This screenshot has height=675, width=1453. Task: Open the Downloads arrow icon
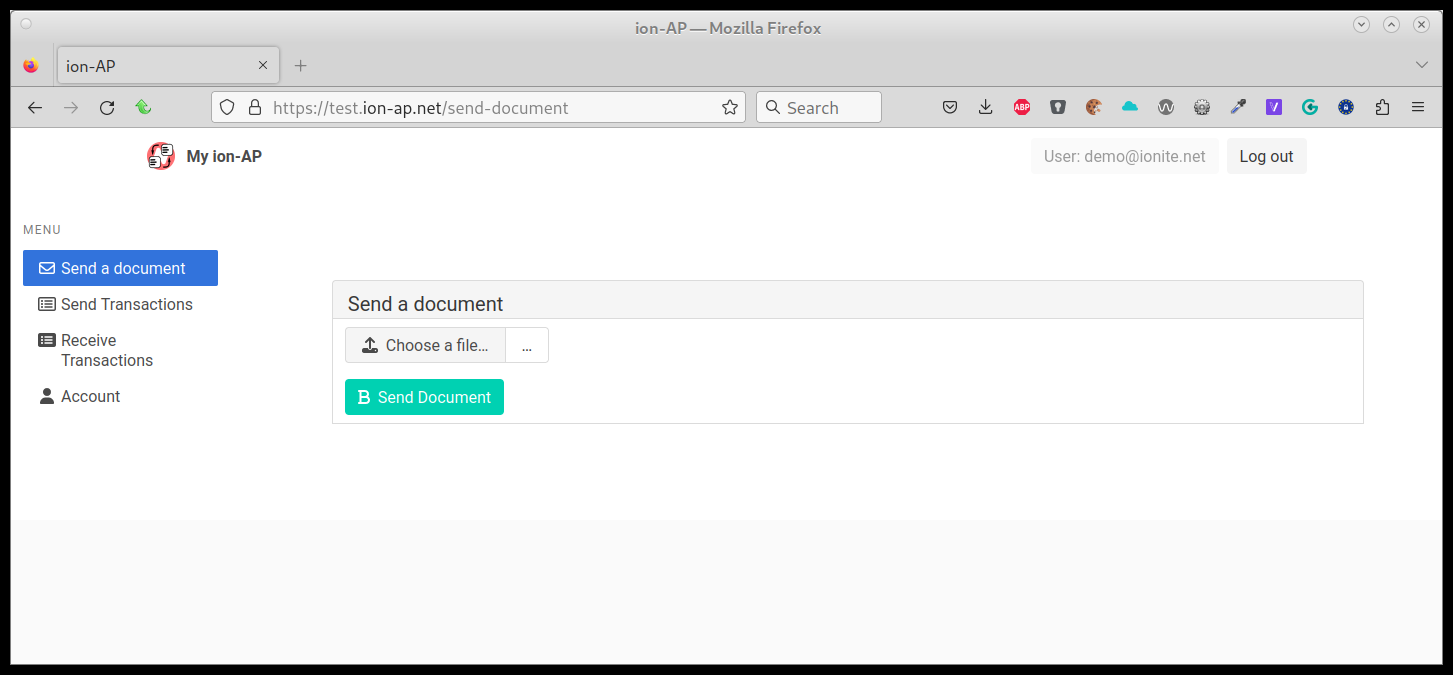point(986,107)
